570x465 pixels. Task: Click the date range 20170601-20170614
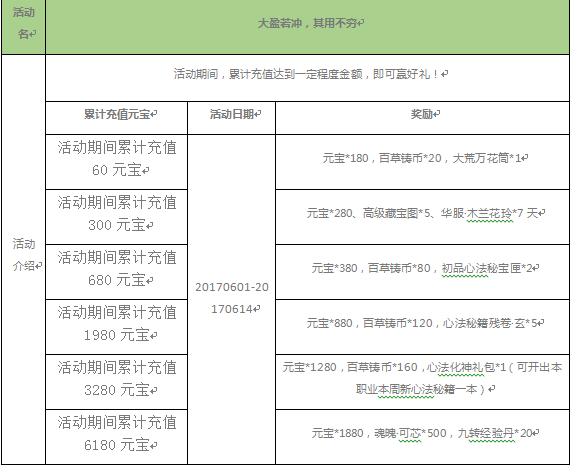[232, 298]
